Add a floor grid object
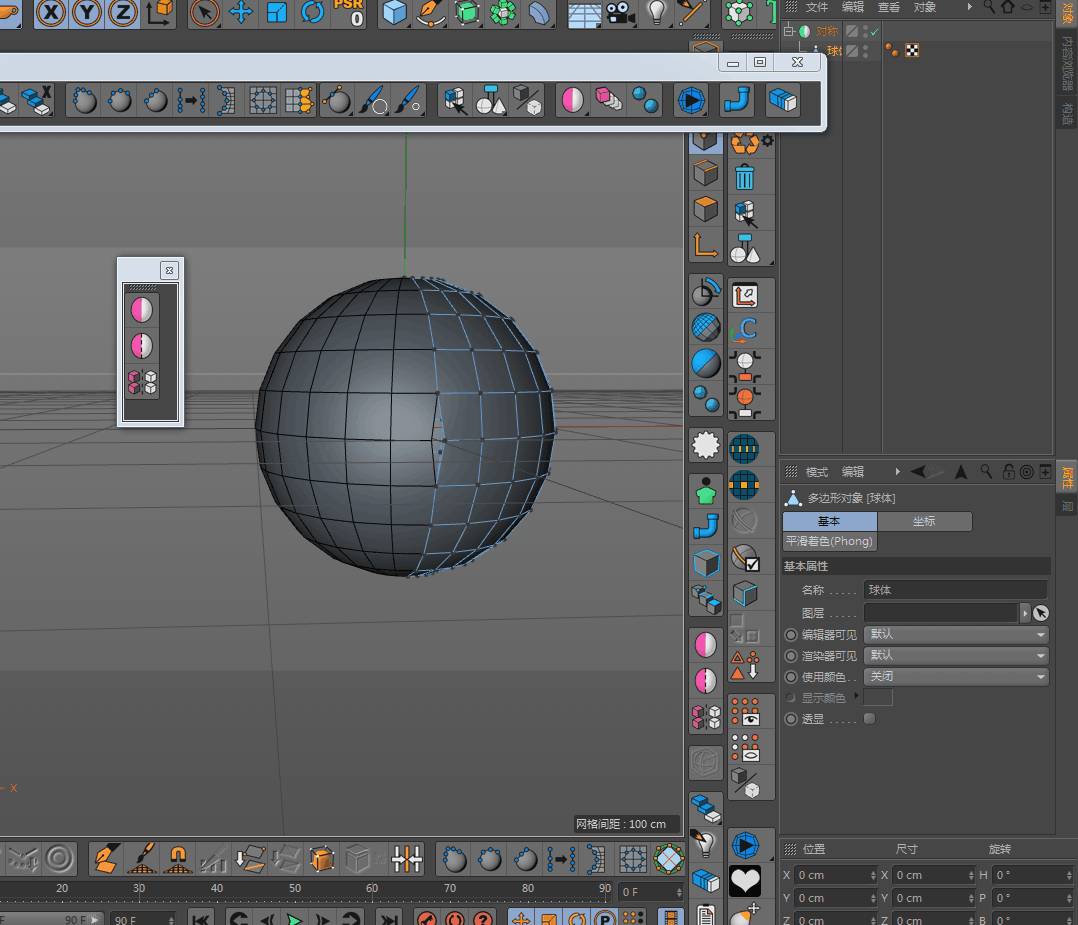This screenshot has height=925, width=1078. click(x=584, y=13)
